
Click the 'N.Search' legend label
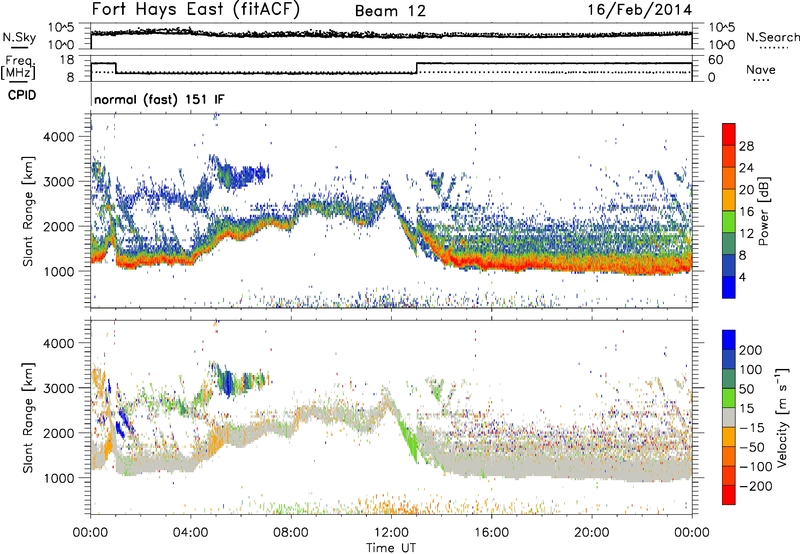[772, 37]
